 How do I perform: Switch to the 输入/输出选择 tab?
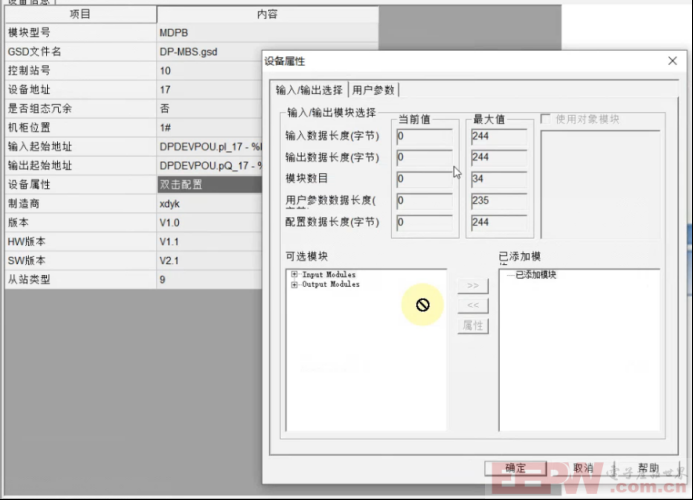pos(309,90)
